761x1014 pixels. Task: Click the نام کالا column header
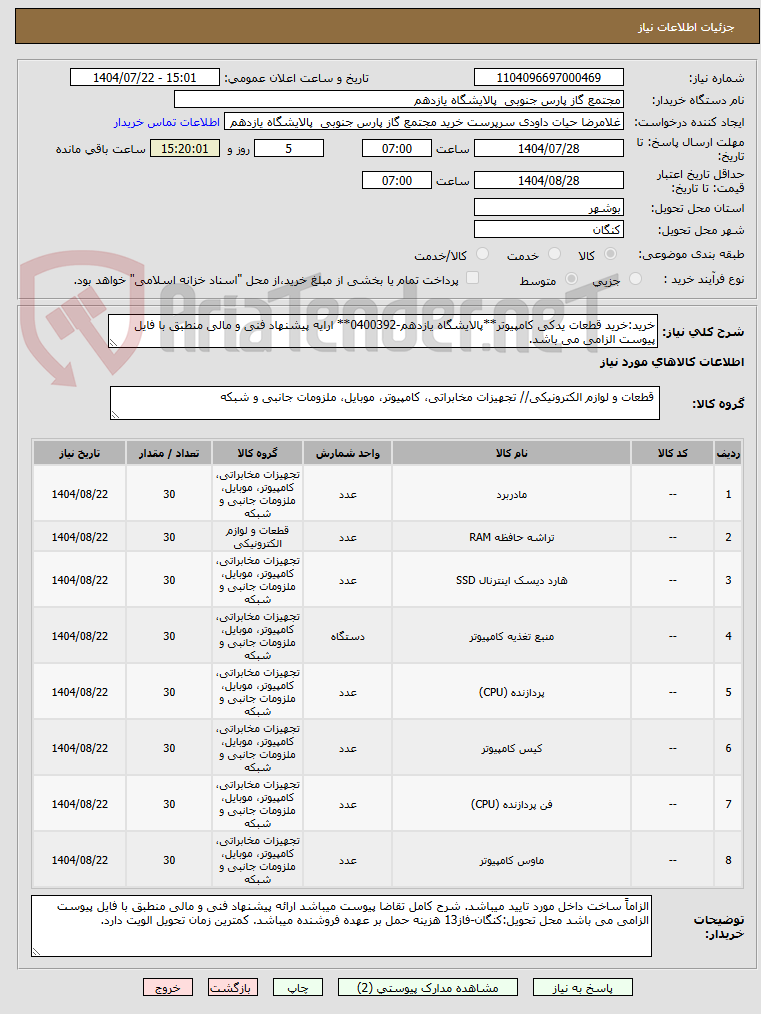coord(511,453)
